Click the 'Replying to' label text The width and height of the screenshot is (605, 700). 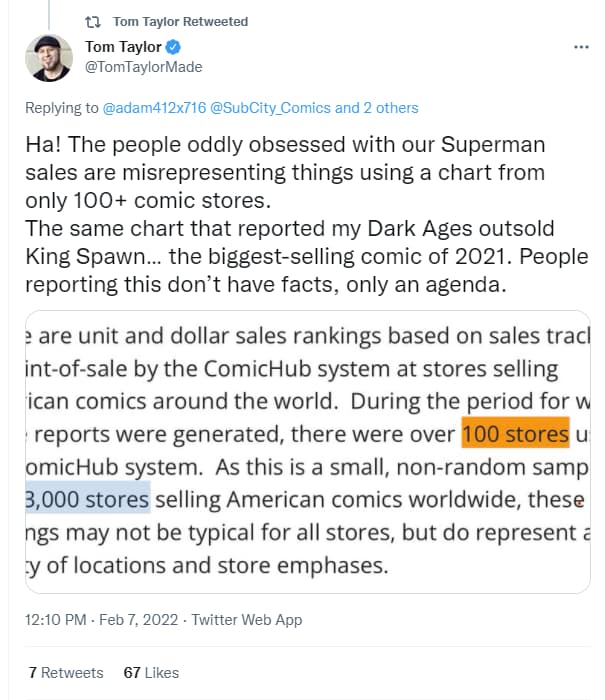coord(62,108)
